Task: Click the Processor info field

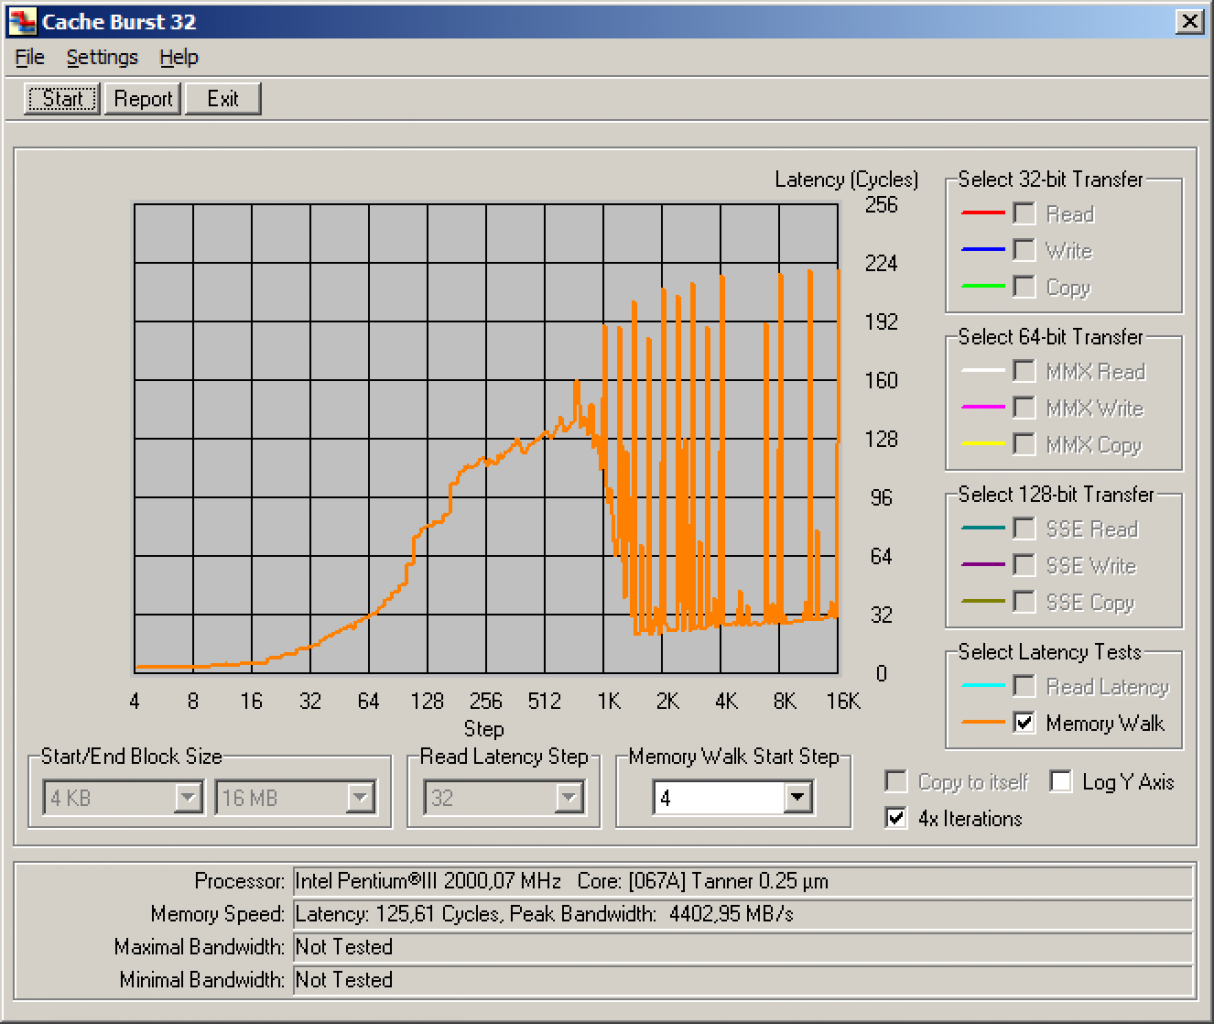Action: (743, 881)
